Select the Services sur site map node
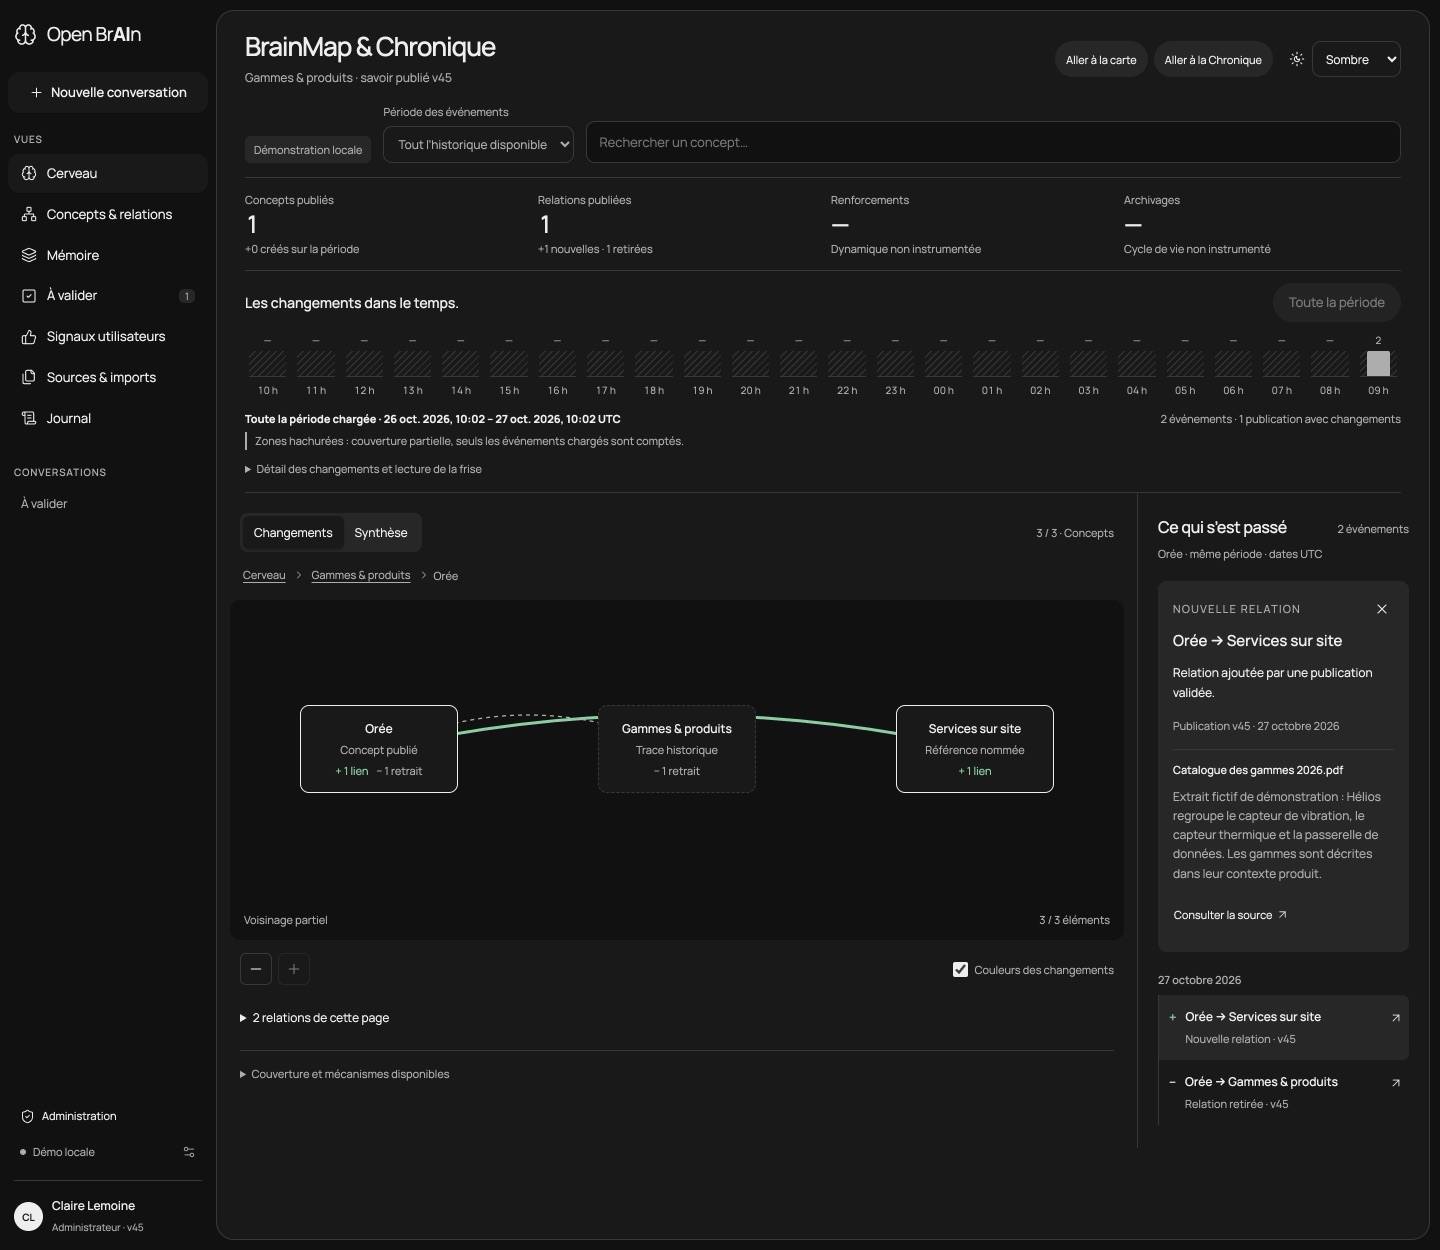Viewport: 1440px width, 1250px height. (x=975, y=749)
